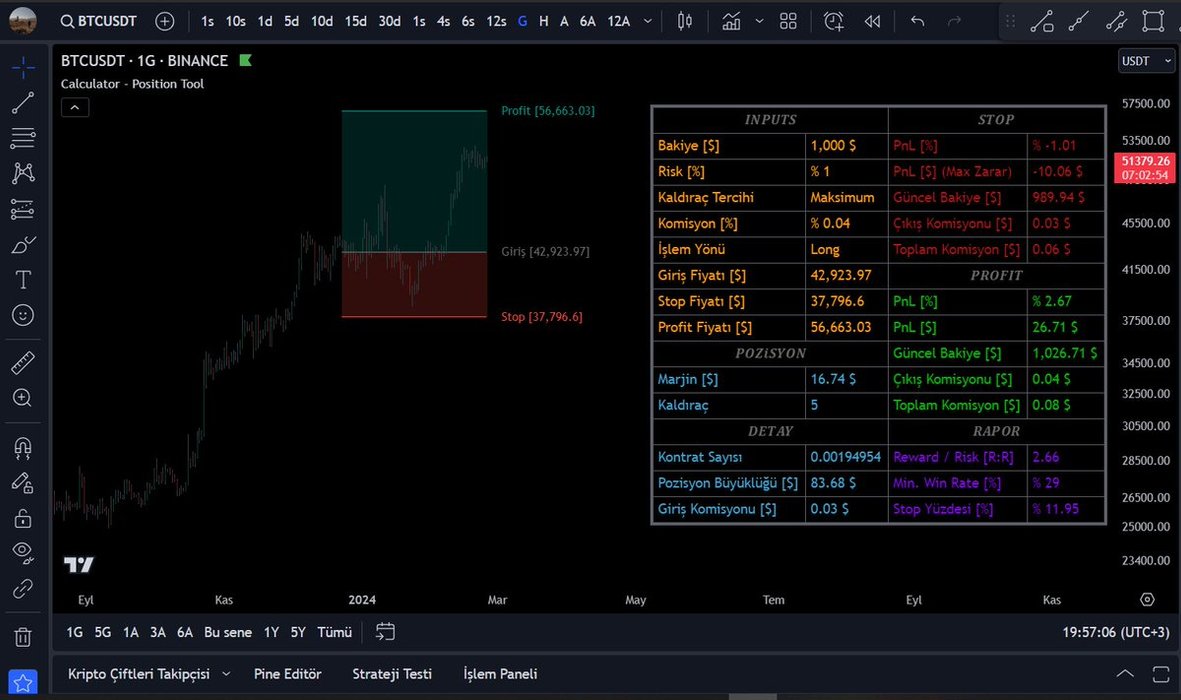Screen dimensions: 1181x700
Task: Expand the indicator favorites dropdown arrow
Action: click(x=759, y=21)
